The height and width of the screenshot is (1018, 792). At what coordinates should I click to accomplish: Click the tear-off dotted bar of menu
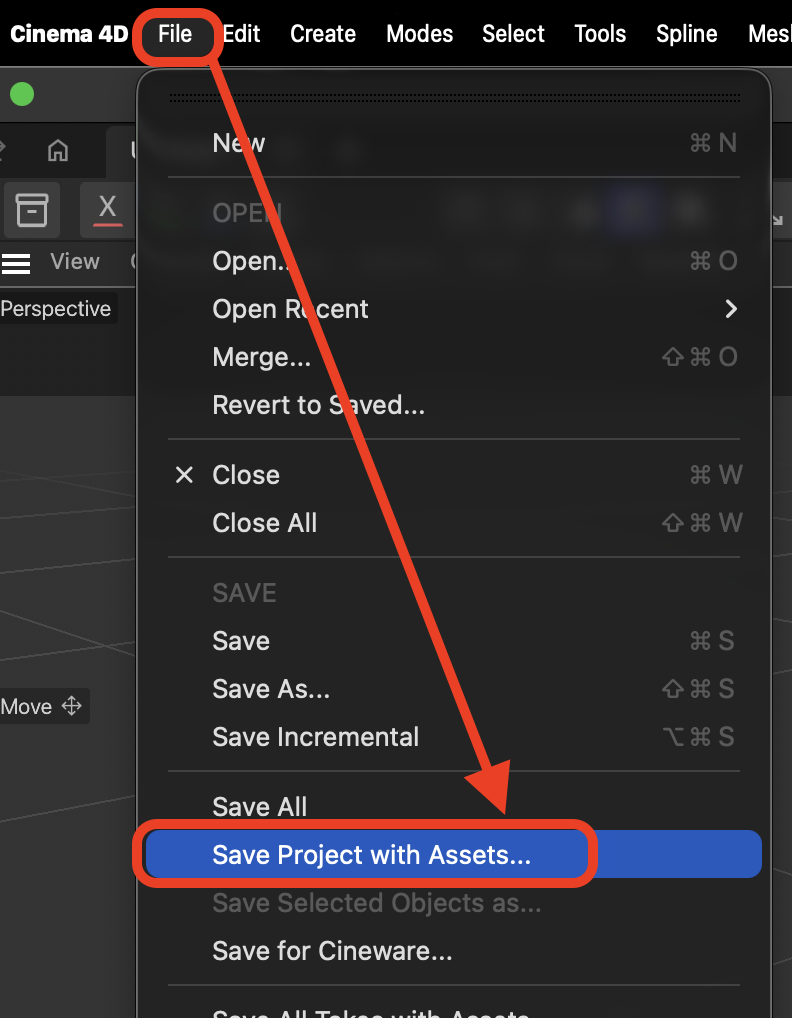(454, 97)
